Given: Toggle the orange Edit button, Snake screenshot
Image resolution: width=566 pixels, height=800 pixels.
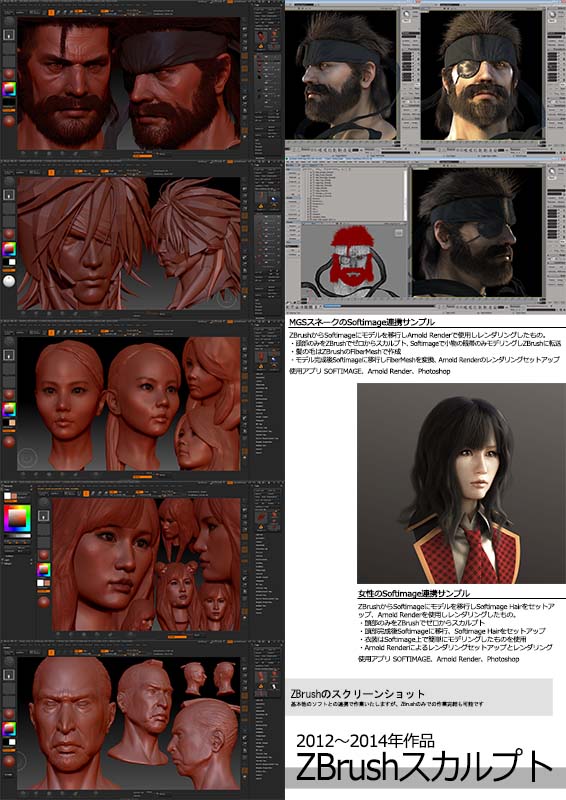Looking at the screenshot, I should coord(51,12).
